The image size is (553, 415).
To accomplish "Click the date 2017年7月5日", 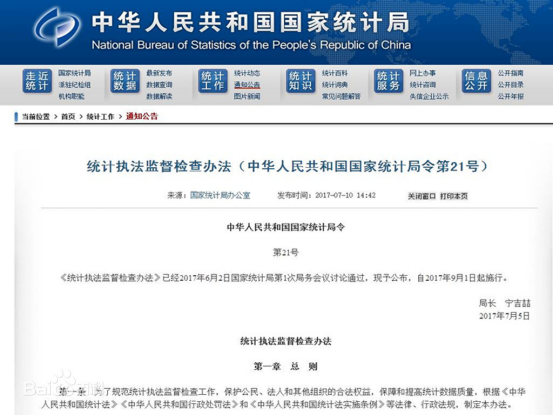I will [504, 316].
